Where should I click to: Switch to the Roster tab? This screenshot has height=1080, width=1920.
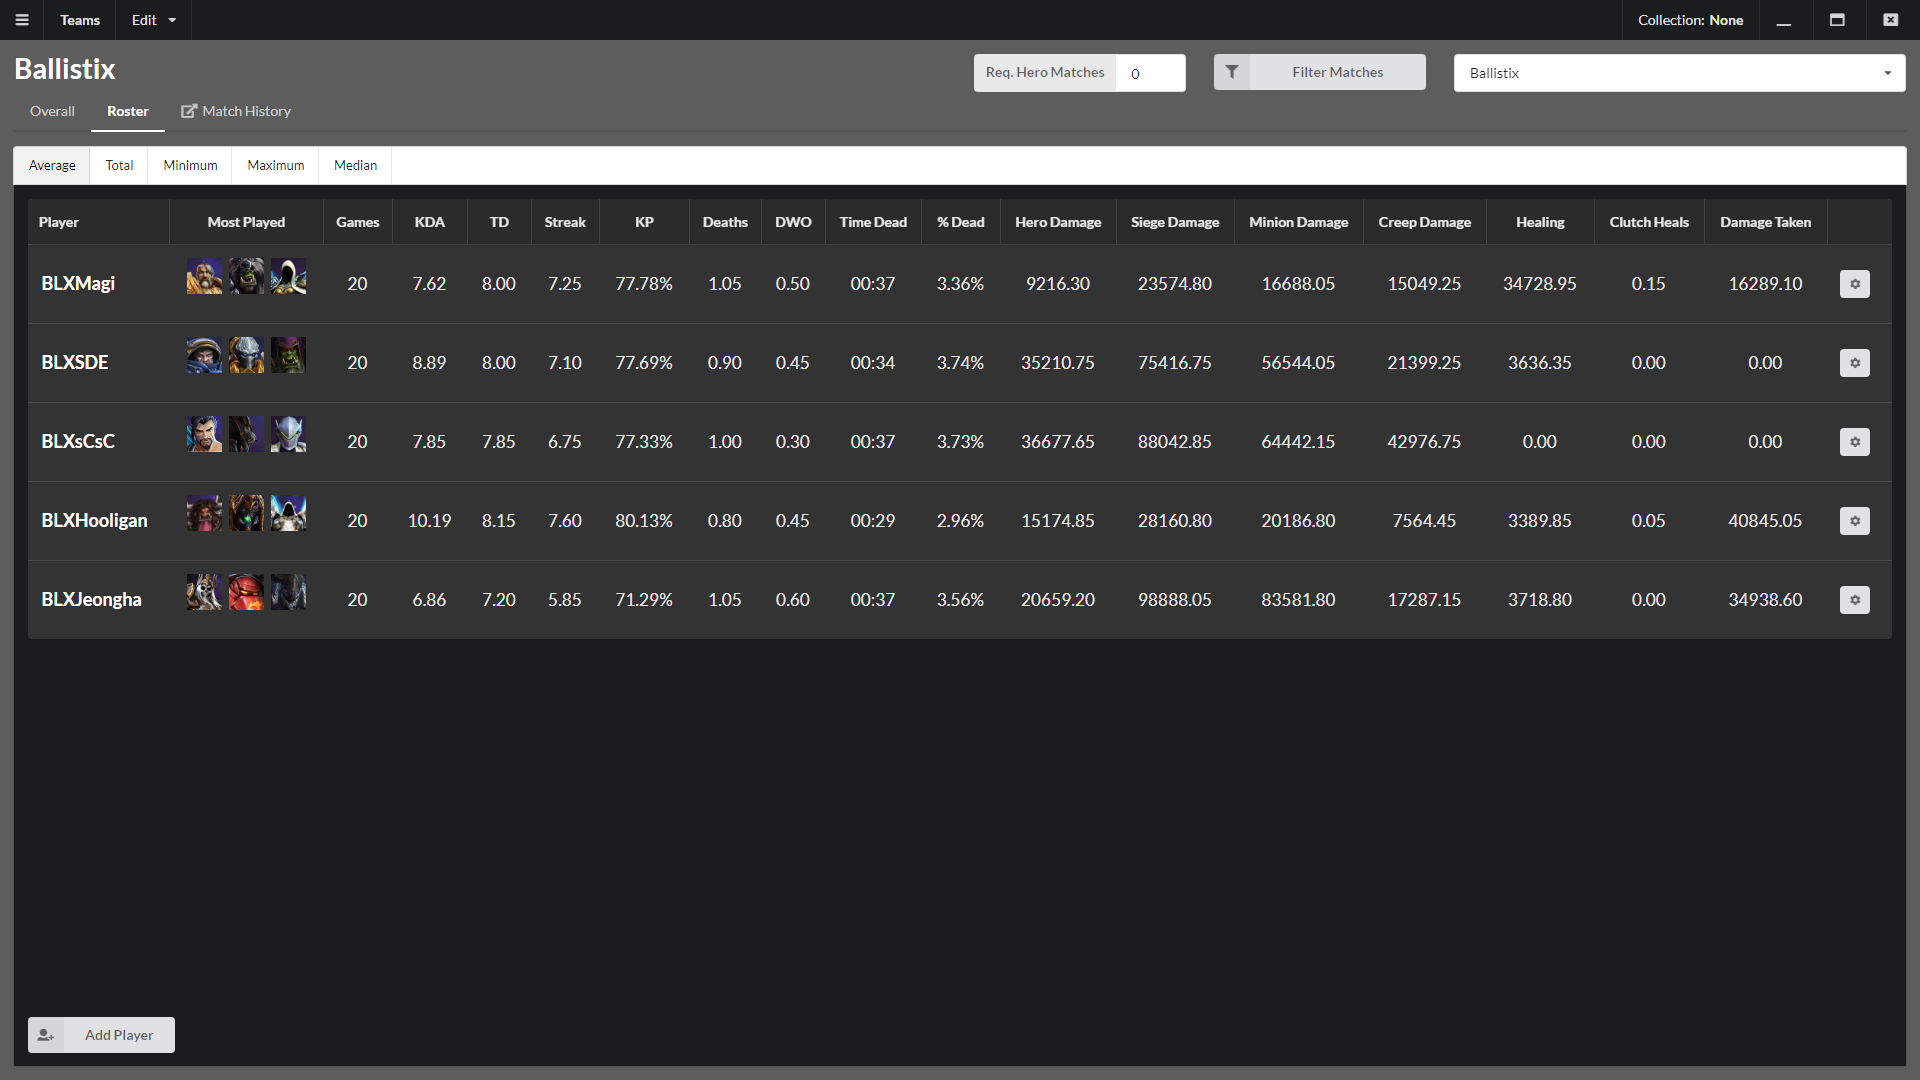tap(128, 111)
